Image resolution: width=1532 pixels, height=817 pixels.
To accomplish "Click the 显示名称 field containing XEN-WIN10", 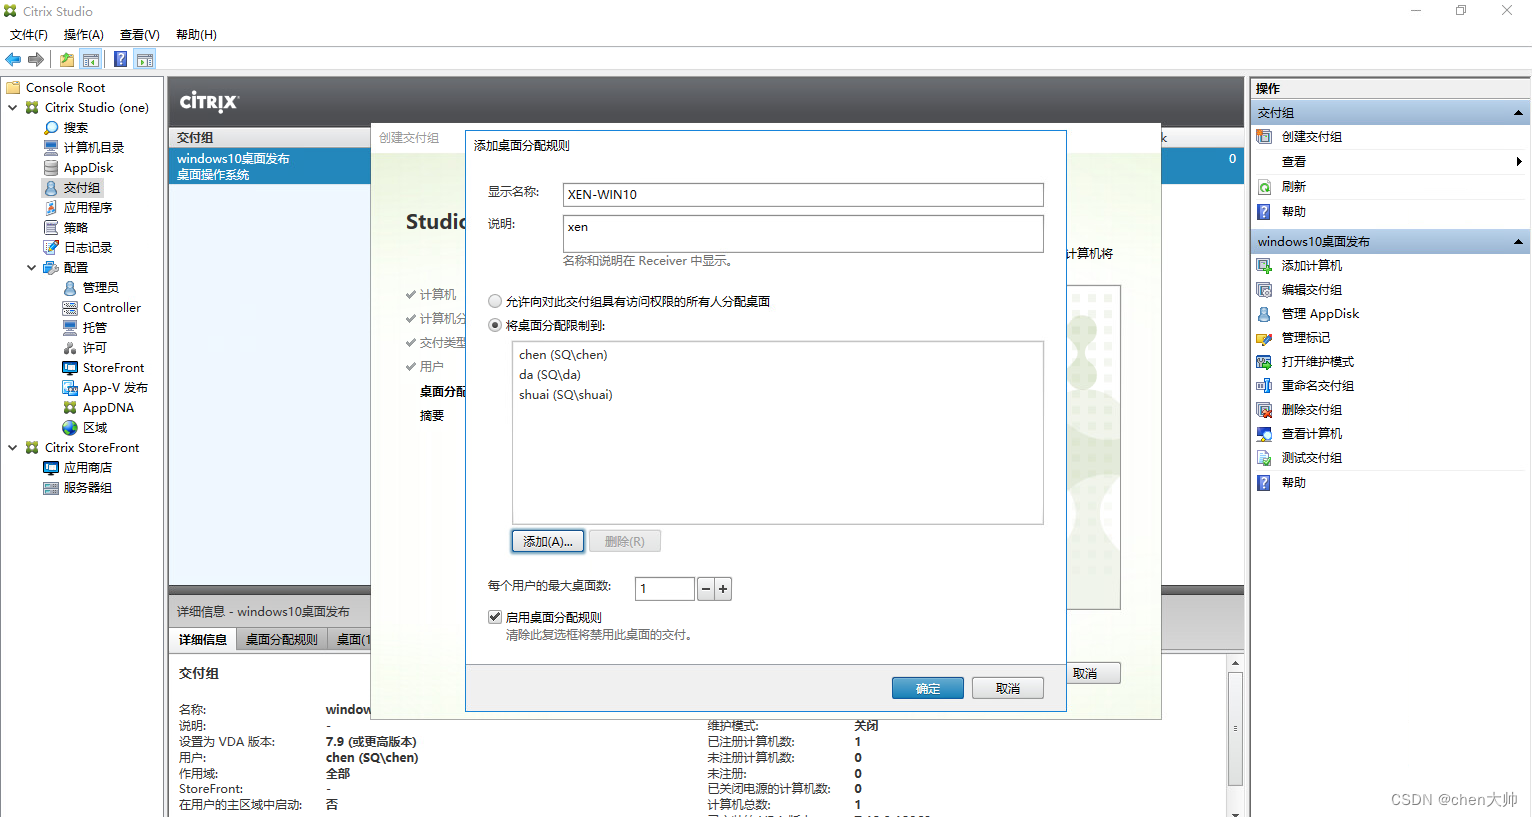I will coord(803,194).
